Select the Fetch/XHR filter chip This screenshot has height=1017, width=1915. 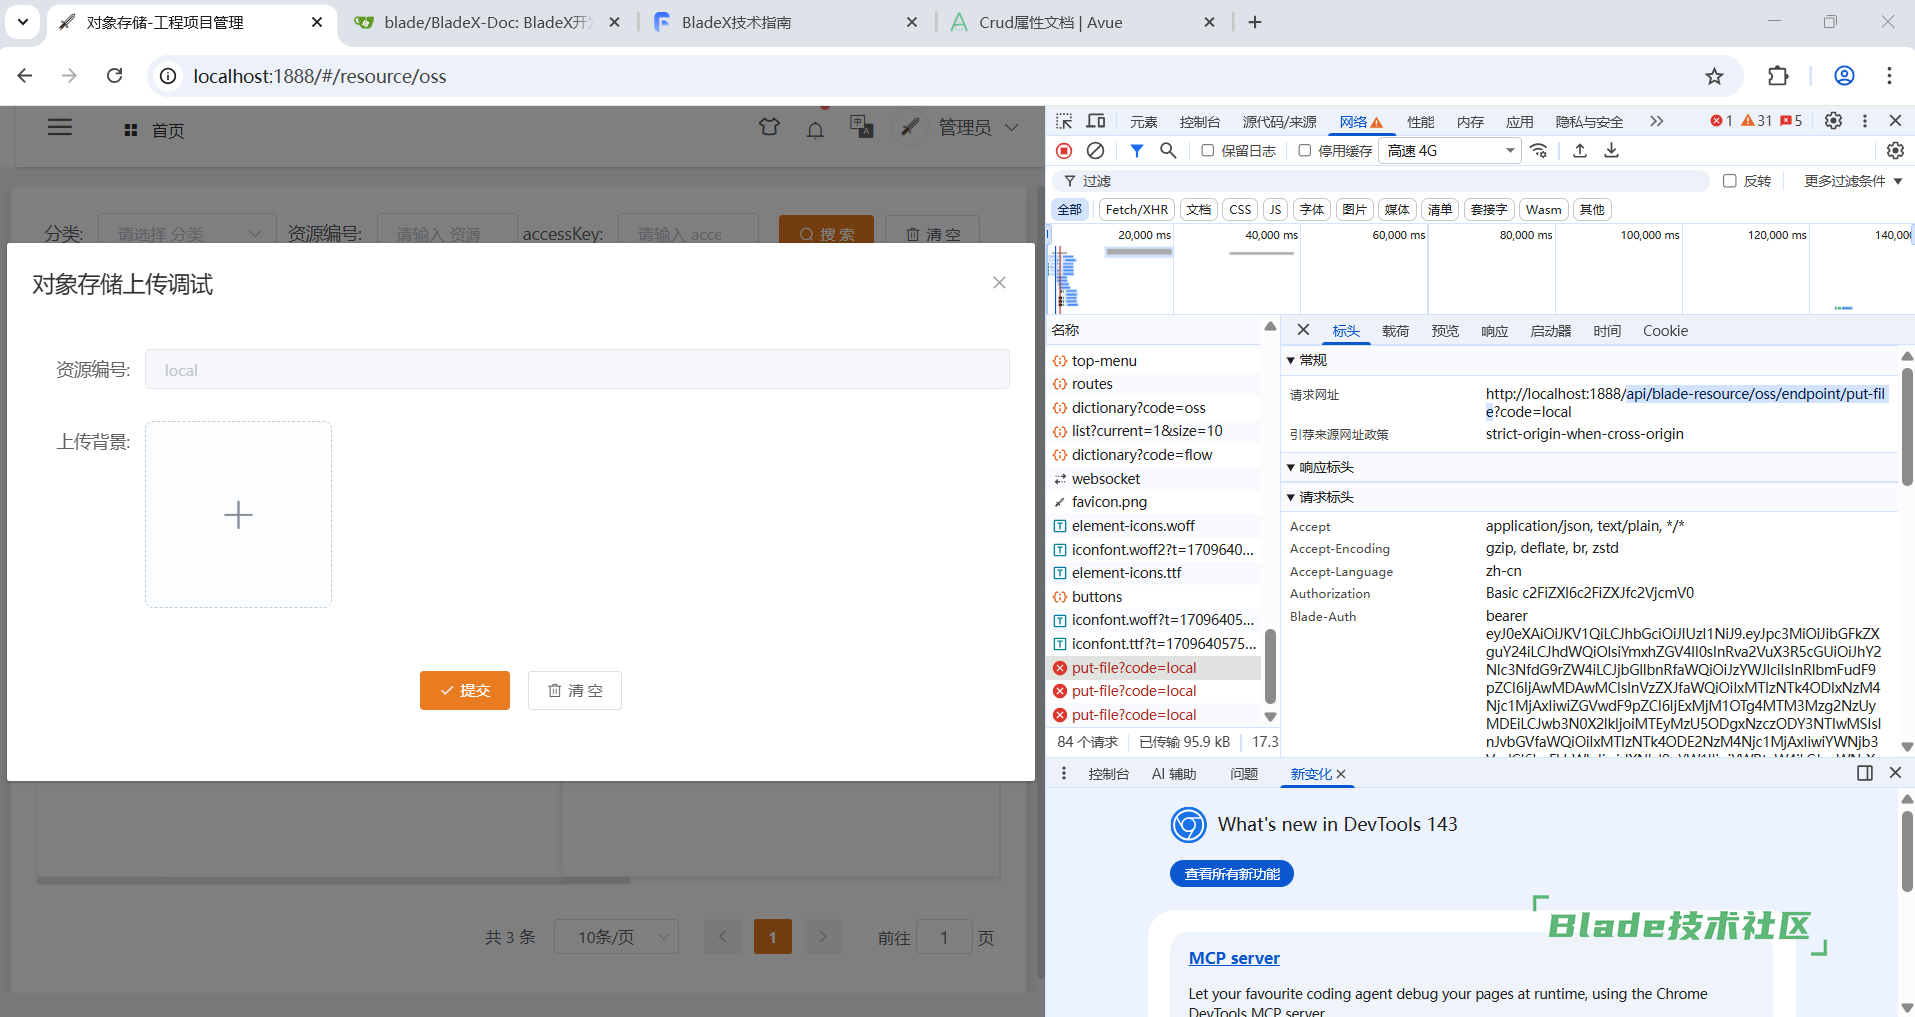coord(1136,210)
